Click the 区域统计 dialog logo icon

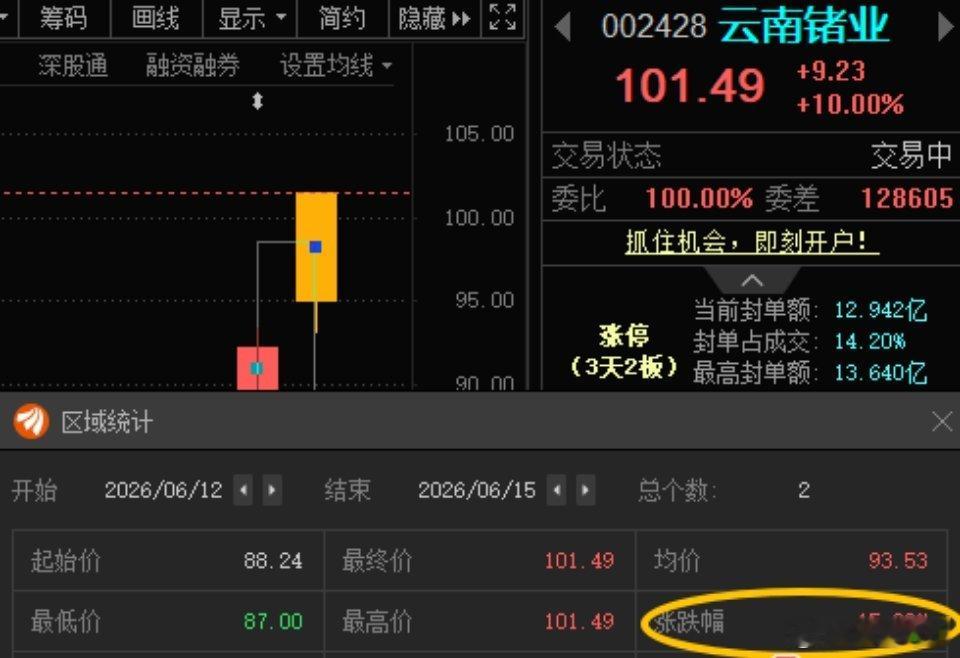coord(31,422)
